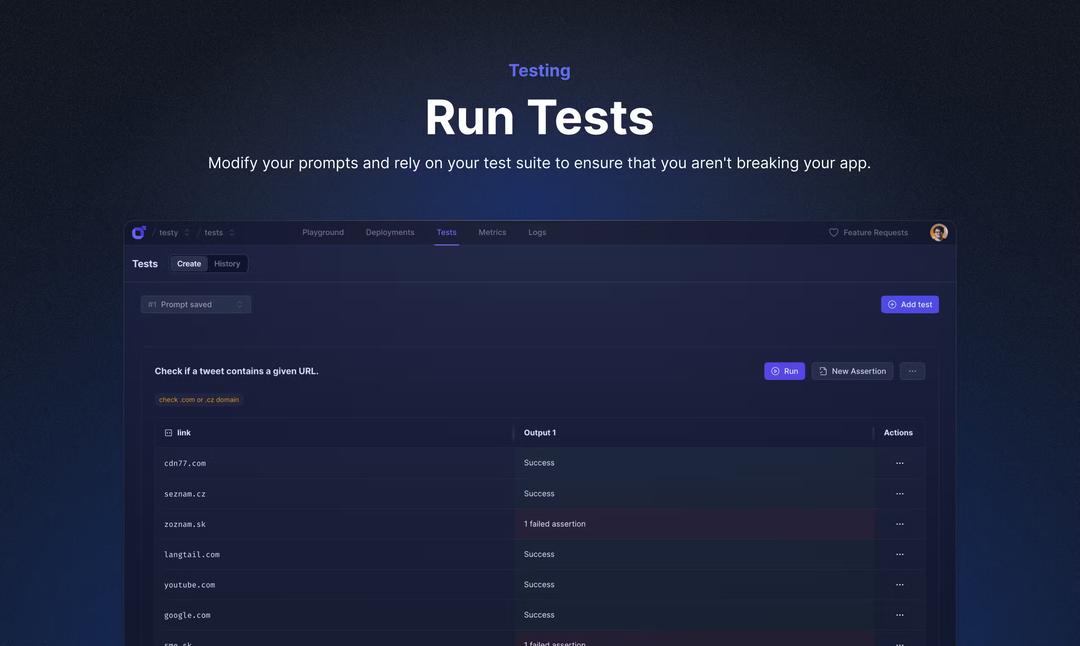The width and height of the screenshot is (1080, 646).
Task: Click the Success output for google.com
Action: (695, 615)
